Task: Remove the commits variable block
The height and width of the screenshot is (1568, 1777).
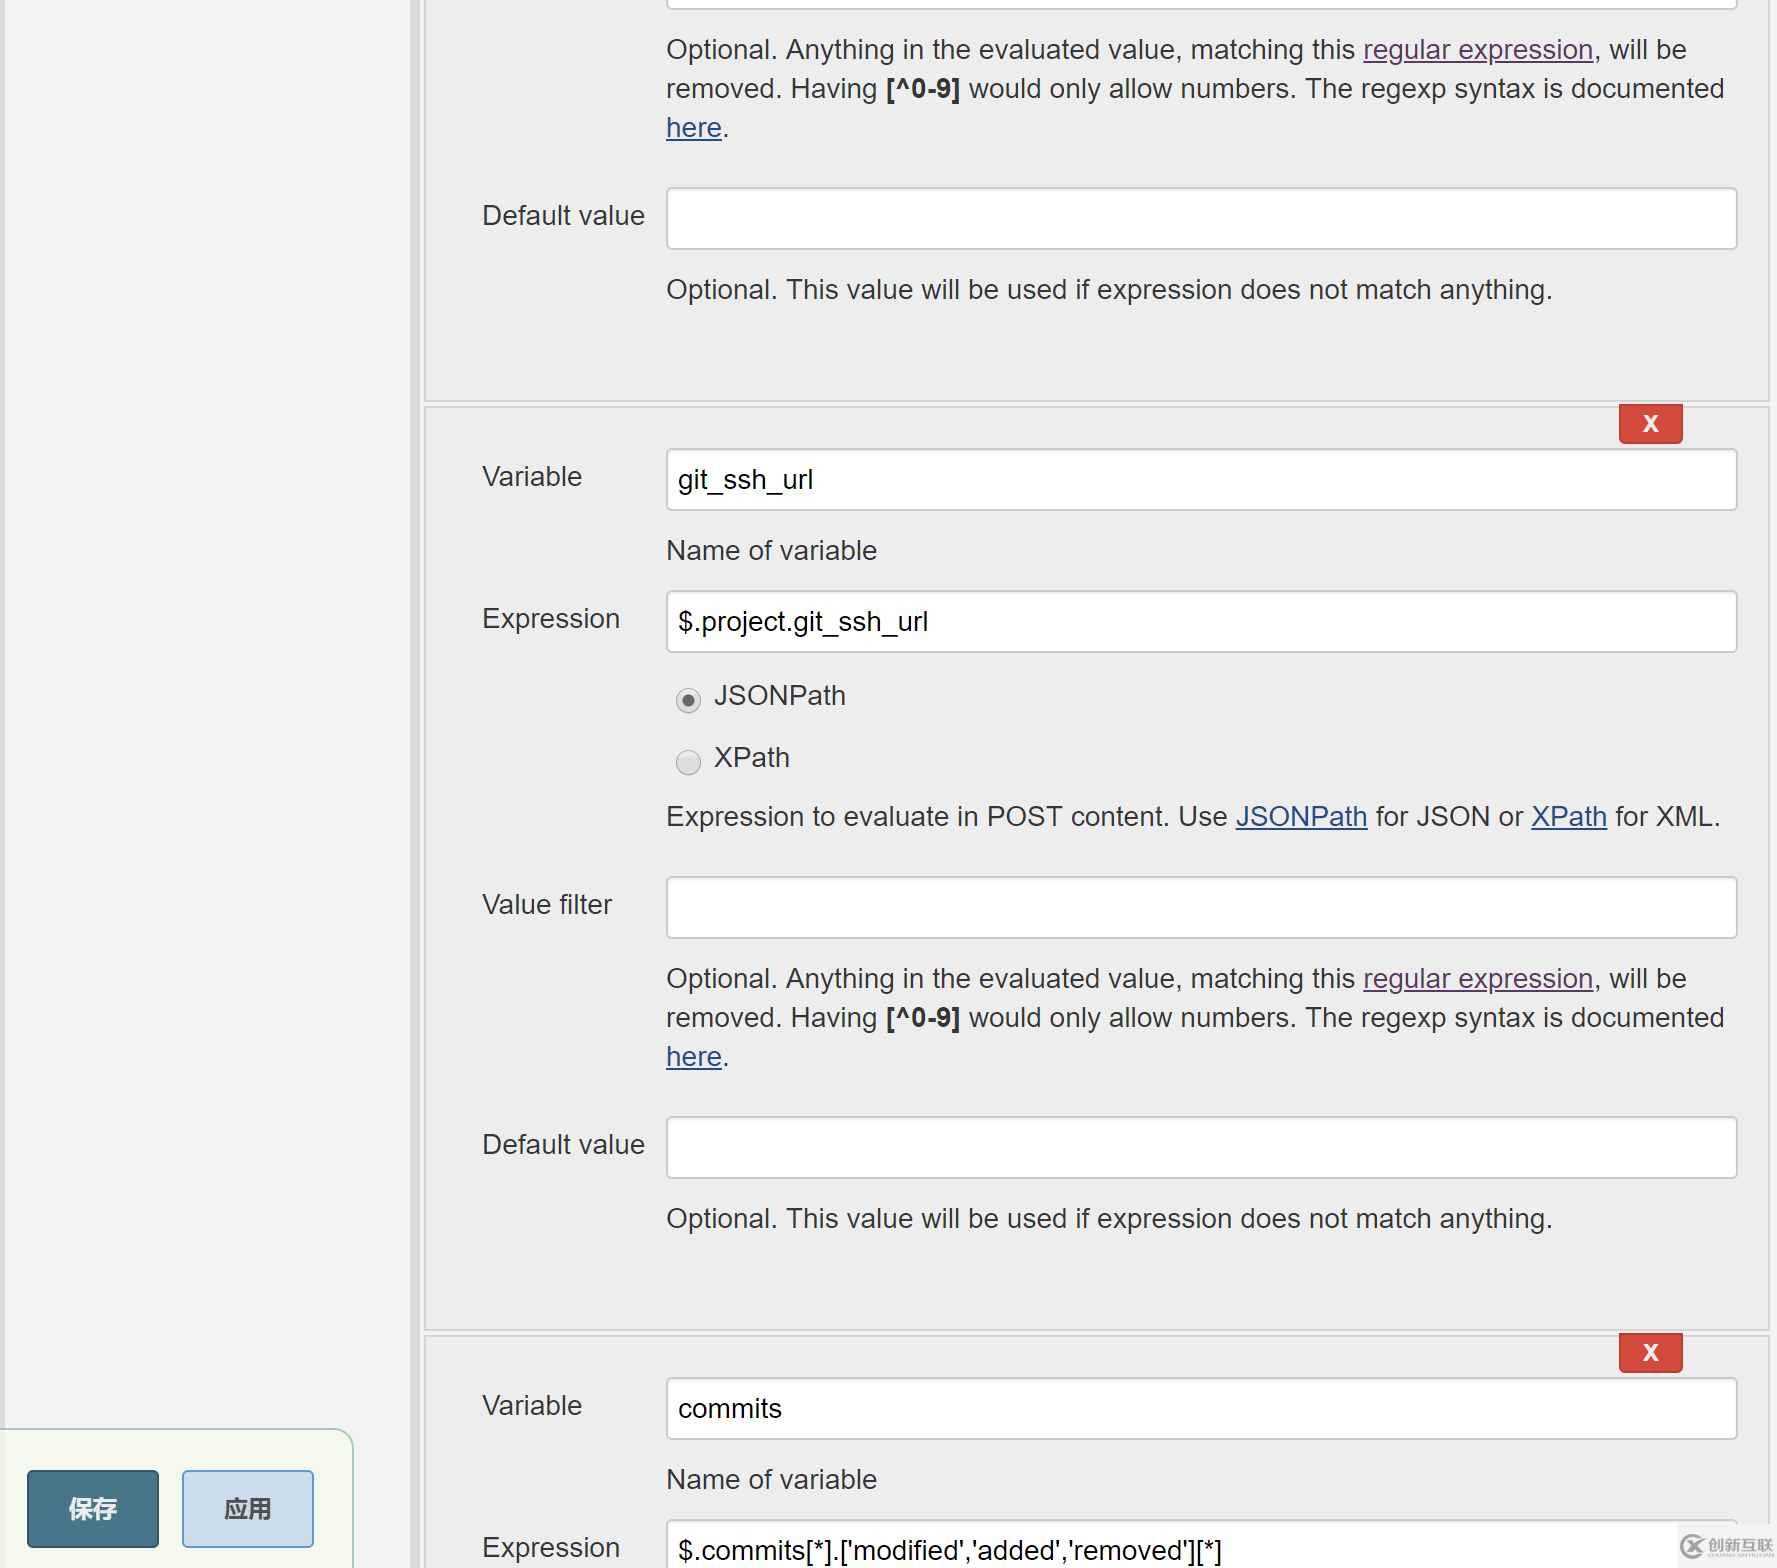Action: click(x=1650, y=1352)
